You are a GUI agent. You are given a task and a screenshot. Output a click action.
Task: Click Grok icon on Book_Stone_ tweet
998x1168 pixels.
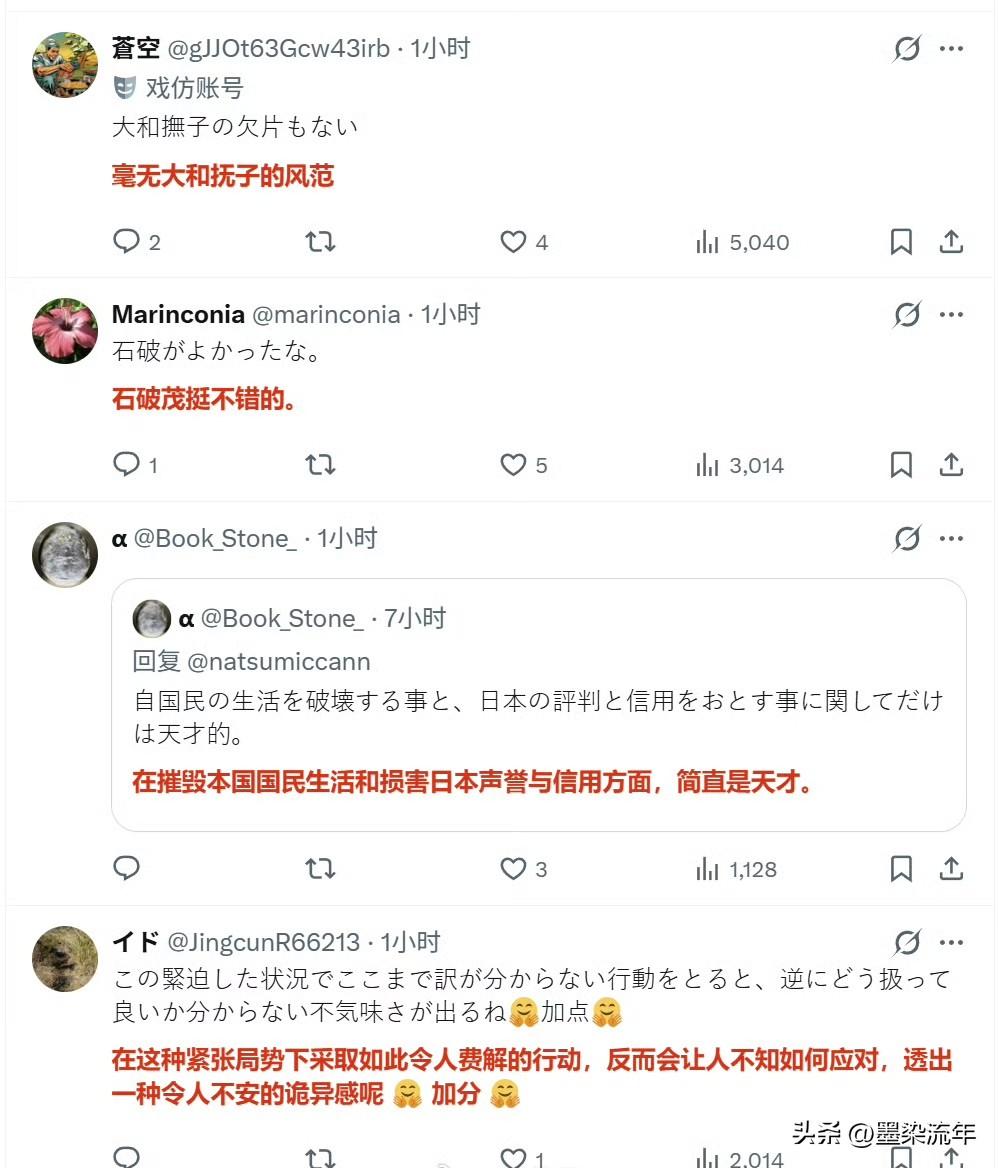click(x=907, y=538)
